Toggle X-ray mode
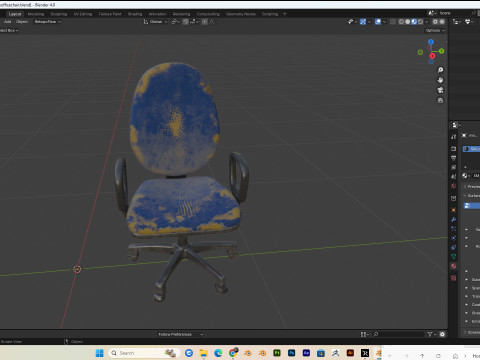The width and height of the screenshot is (480, 360). point(393,22)
